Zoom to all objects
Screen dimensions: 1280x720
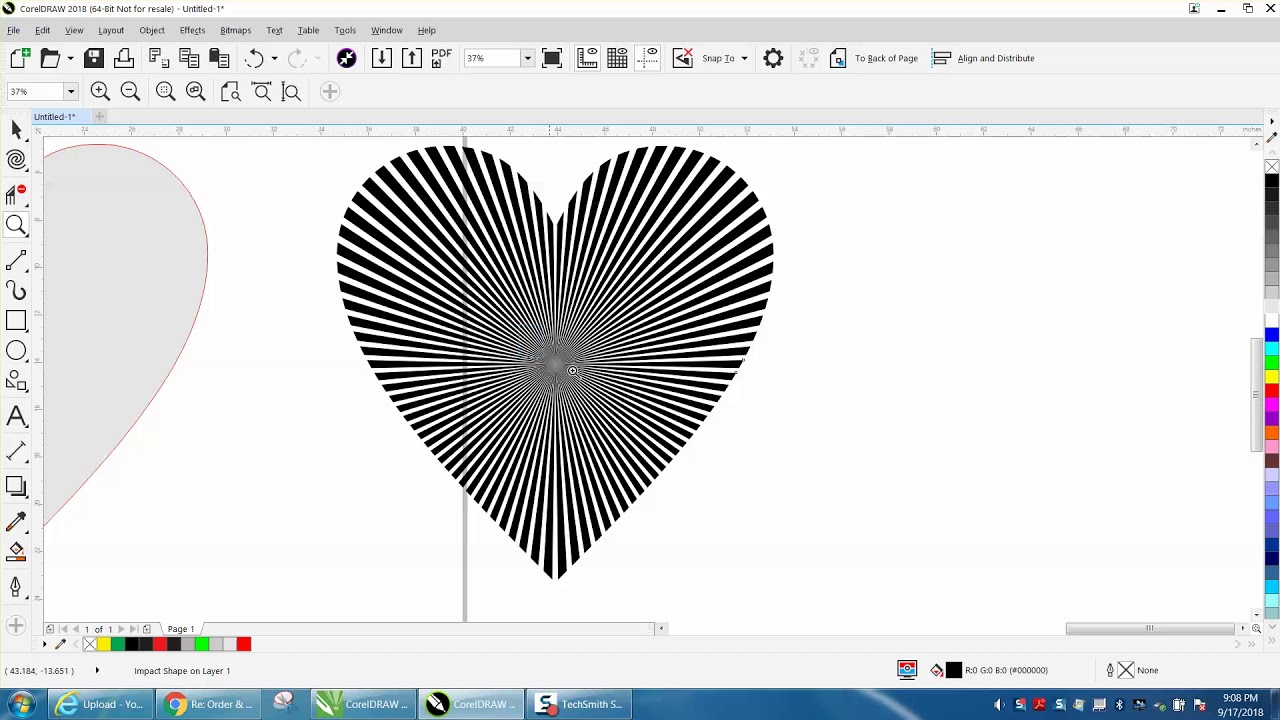point(196,92)
